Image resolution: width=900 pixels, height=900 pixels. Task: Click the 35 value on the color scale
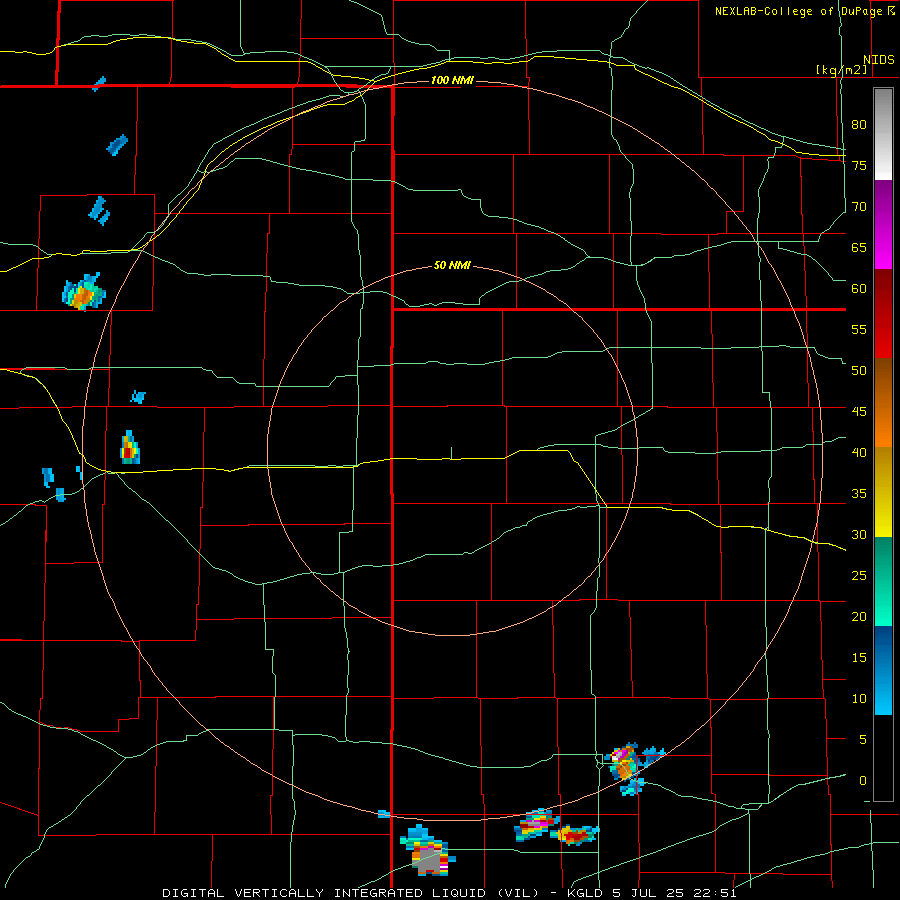point(859,494)
